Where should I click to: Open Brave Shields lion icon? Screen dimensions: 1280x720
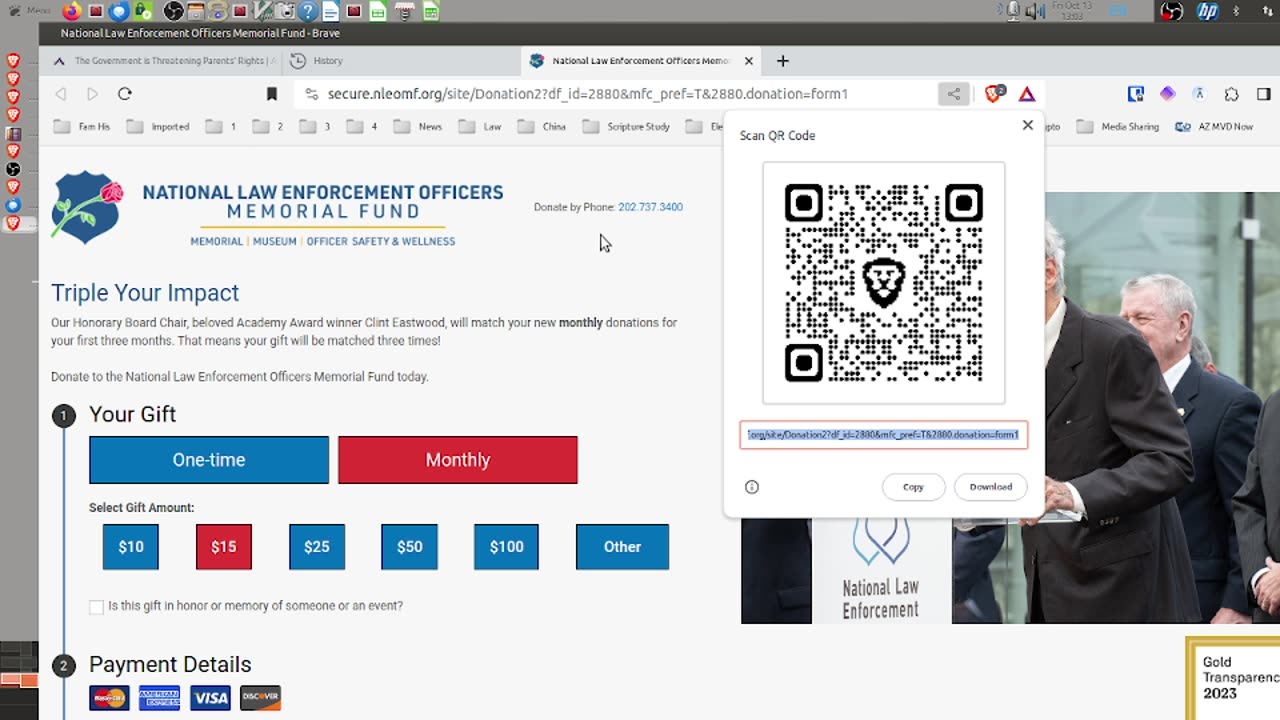click(994, 94)
